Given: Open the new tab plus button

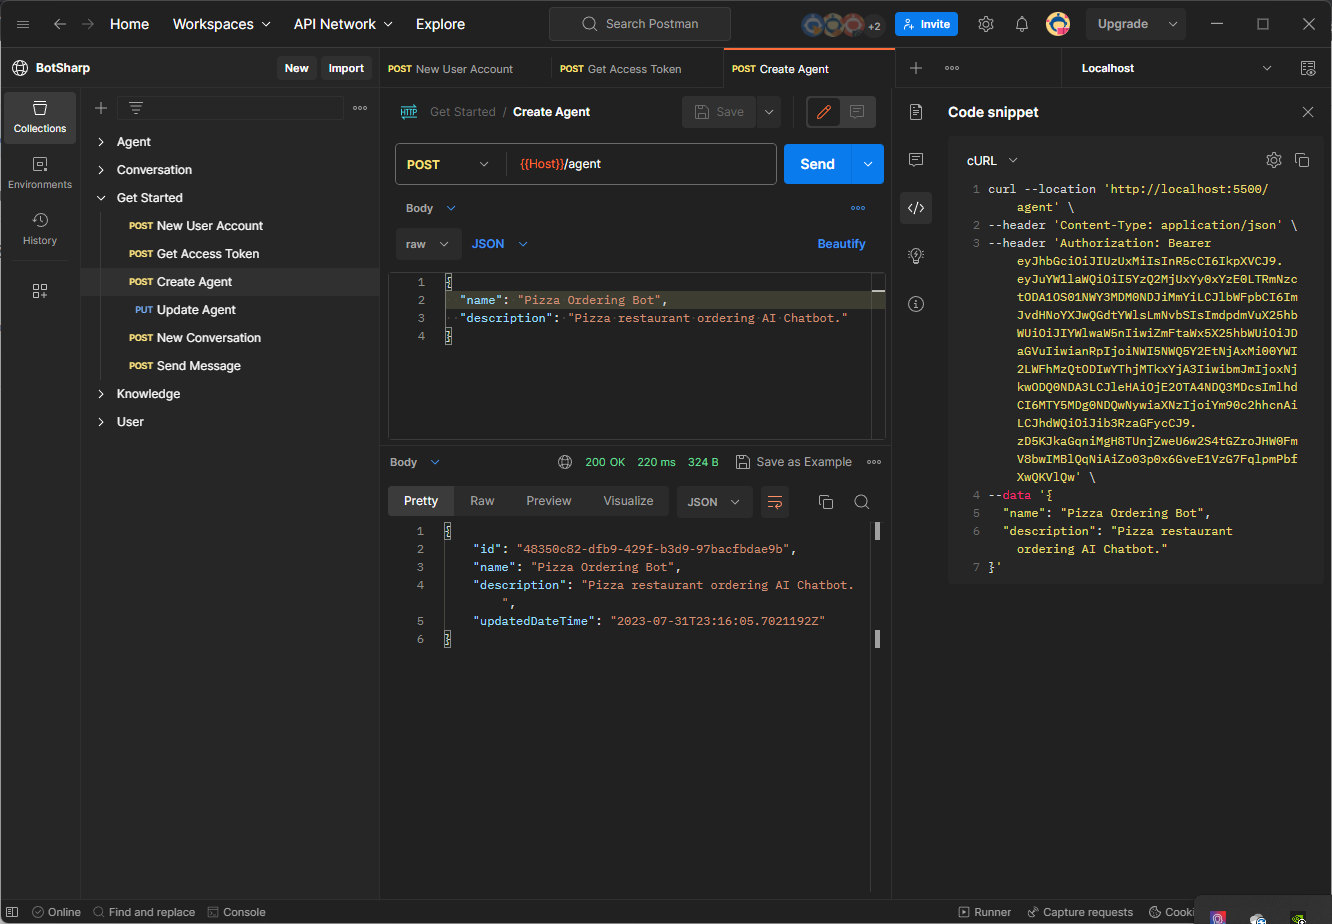Looking at the screenshot, I should point(916,68).
